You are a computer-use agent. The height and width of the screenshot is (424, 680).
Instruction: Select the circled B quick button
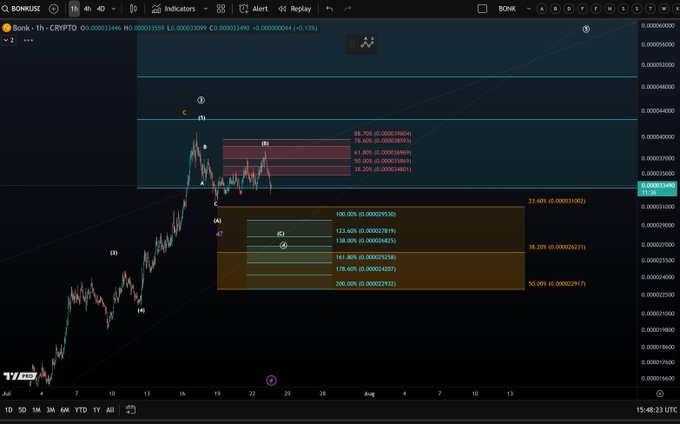point(555,9)
